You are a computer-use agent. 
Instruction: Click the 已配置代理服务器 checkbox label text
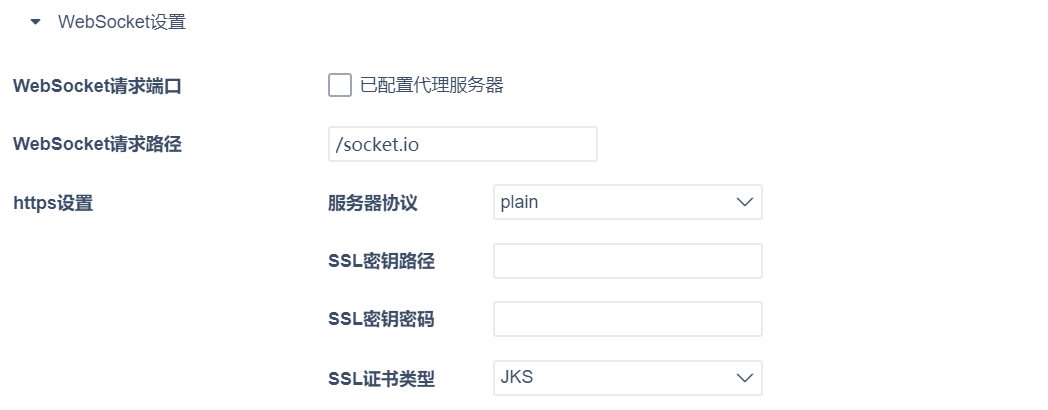click(431, 85)
